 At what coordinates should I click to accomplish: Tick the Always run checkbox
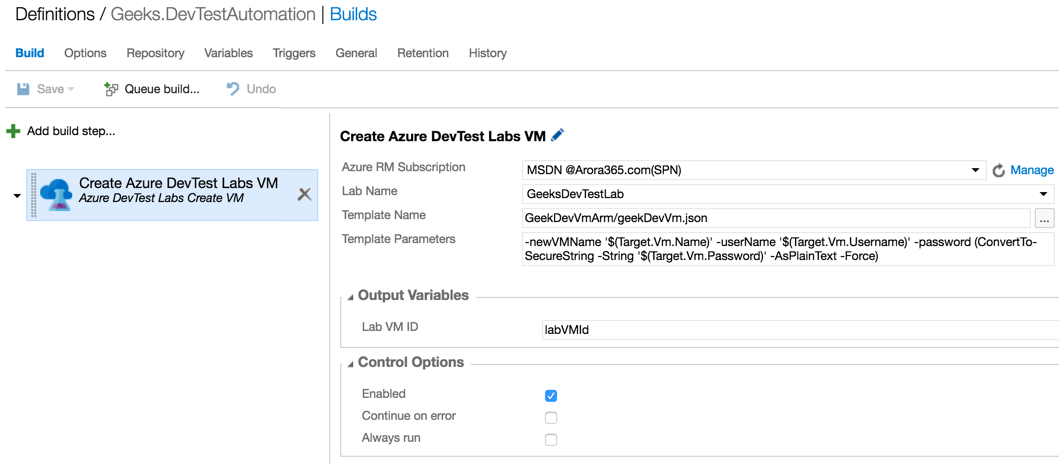point(551,440)
